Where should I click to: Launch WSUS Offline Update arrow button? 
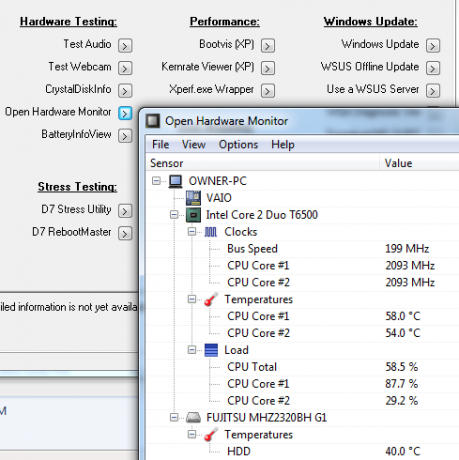click(433, 68)
